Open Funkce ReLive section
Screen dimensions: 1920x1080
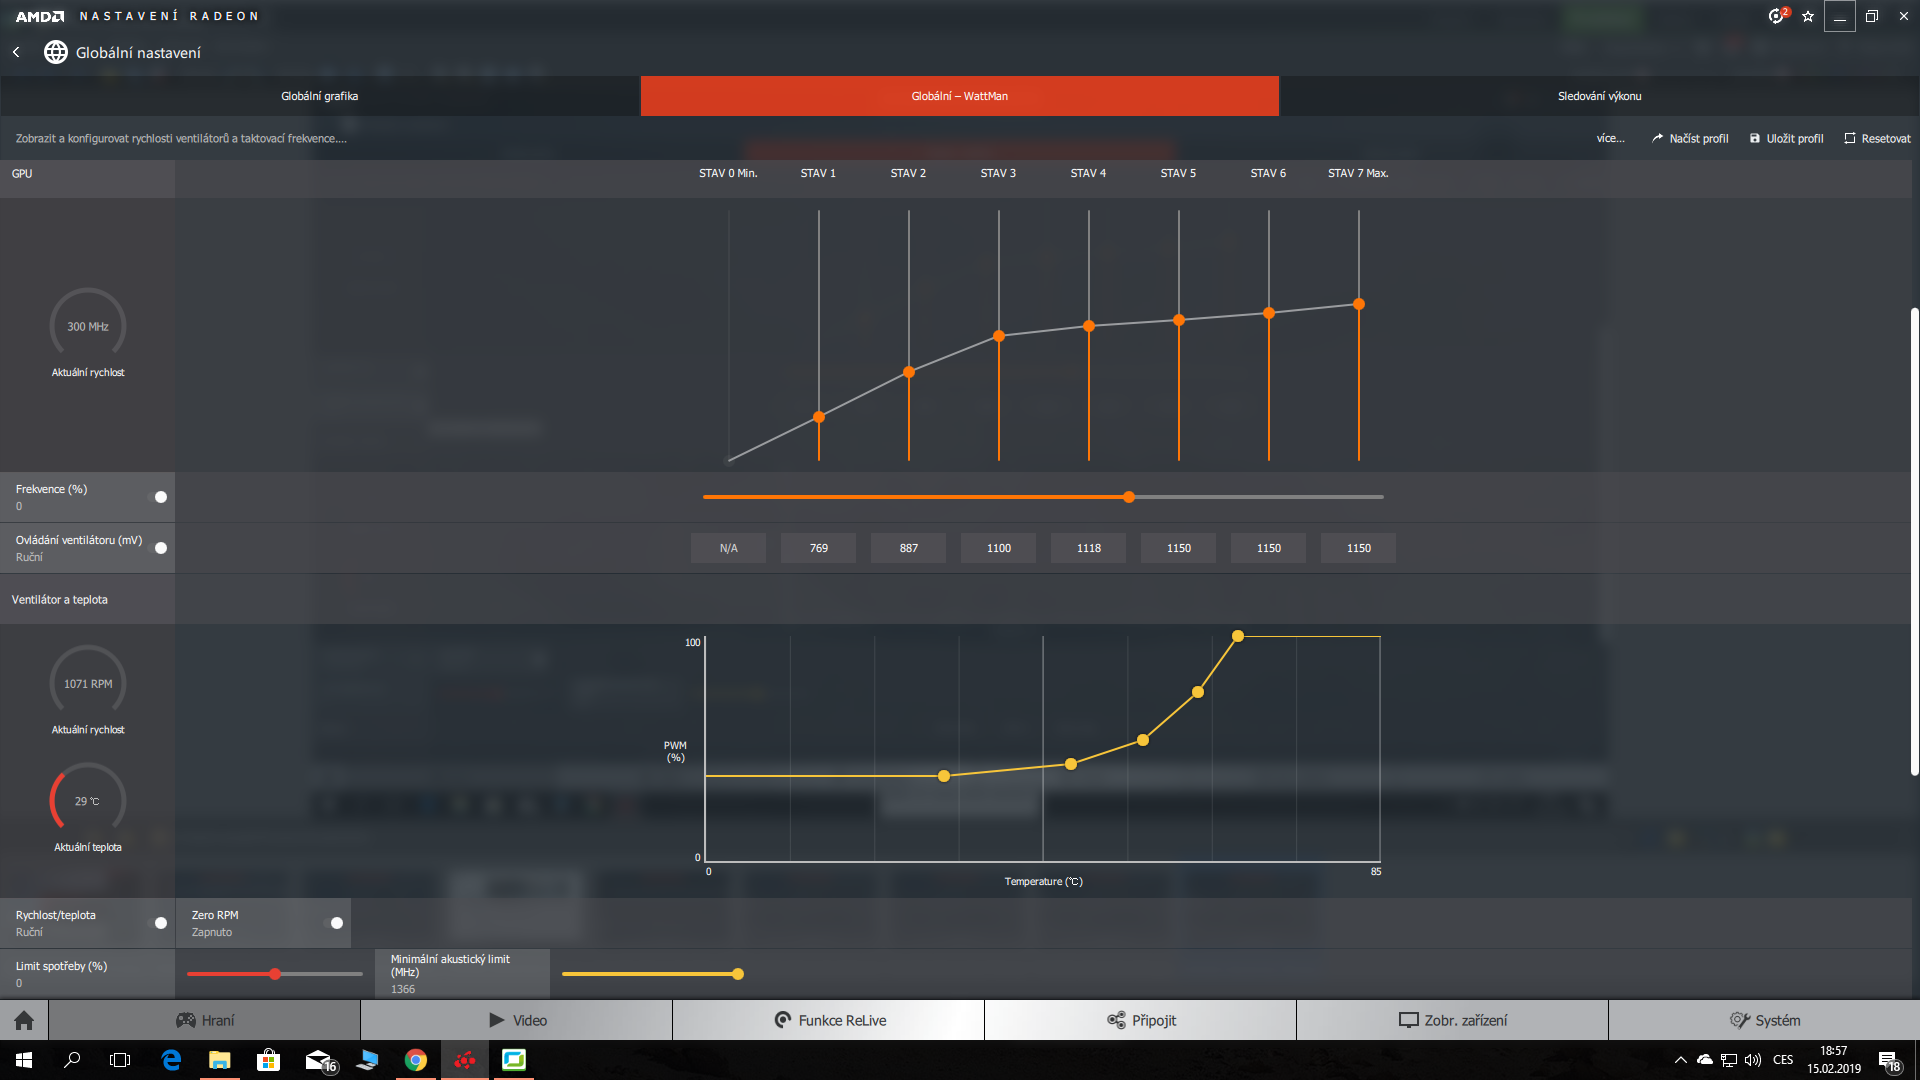(828, 1020)
